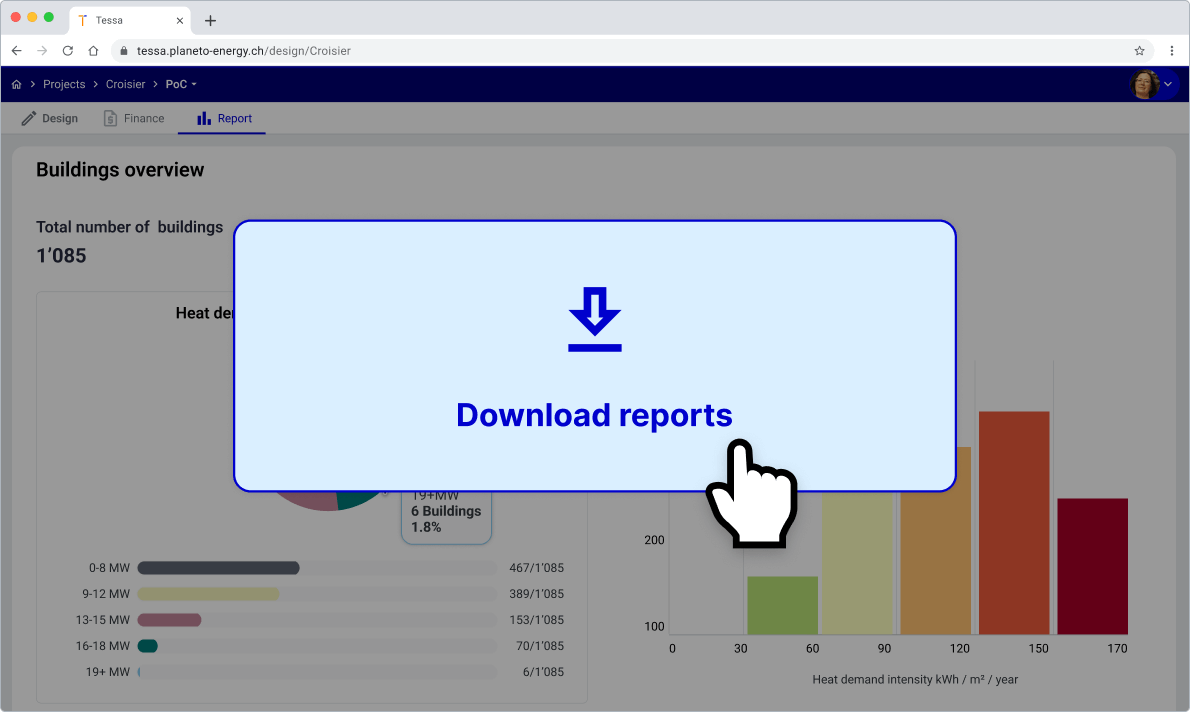Open the browser three-dot menu
The width and height of the screenshot is (1190, 712).
click(1172, 50)
